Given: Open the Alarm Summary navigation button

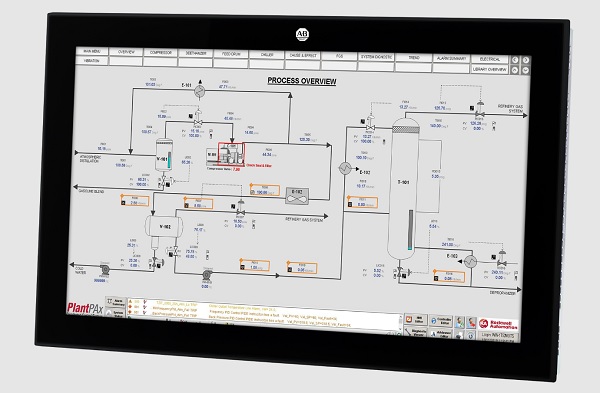Looking at the screenshot, I should [451, 59].
